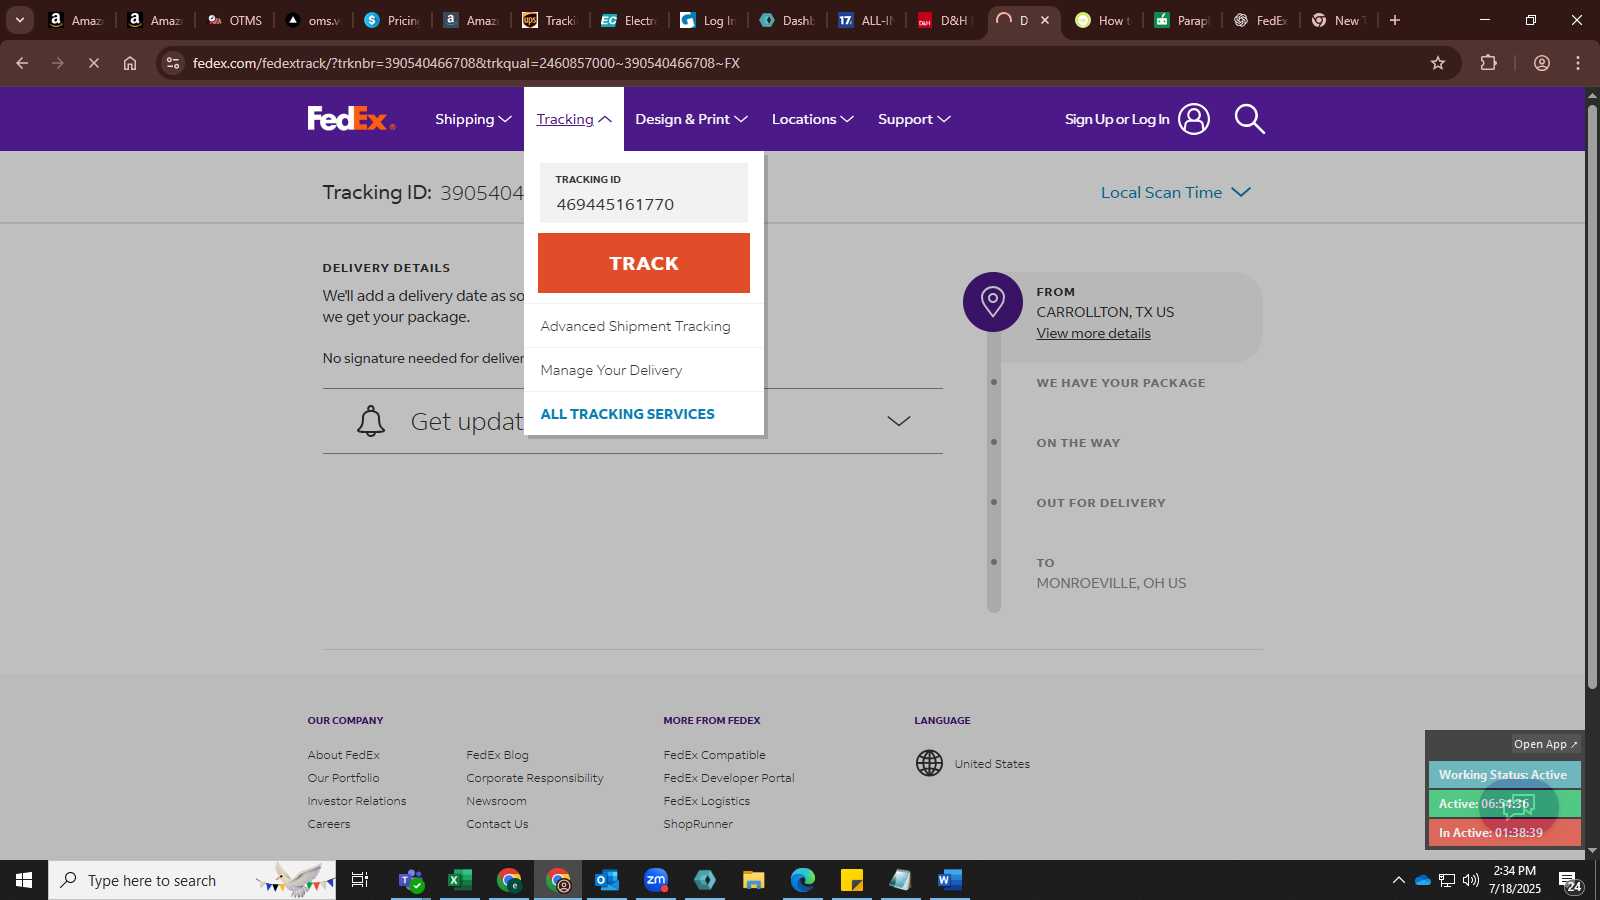The width and height of the screenshot is (1600, 900).
Task: Open the notification center icon
Action: click(1569, 881)
